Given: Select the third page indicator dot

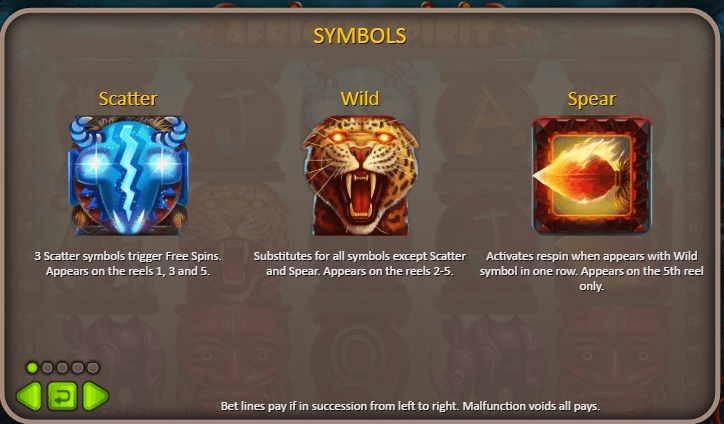Looking at the screenshot, I should 62,368.
